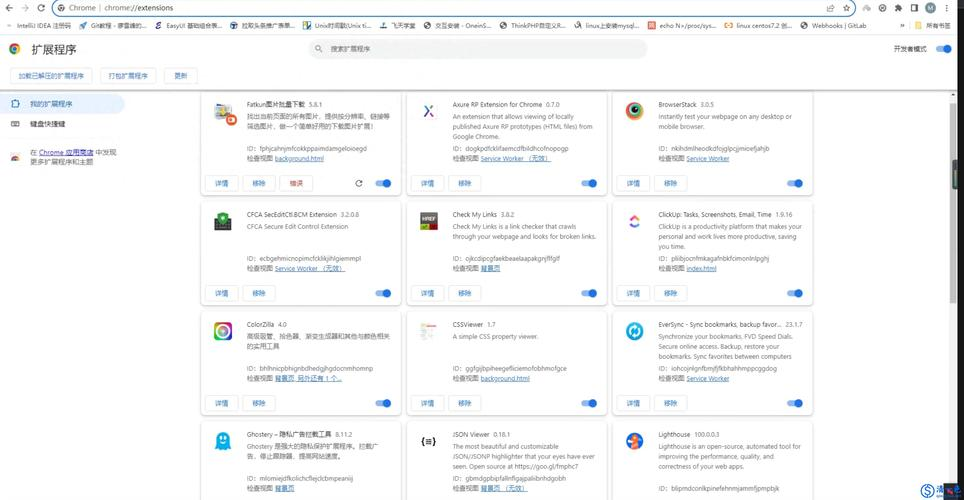
Task: Click the EverSync sync icon
Action: [634, 331]
